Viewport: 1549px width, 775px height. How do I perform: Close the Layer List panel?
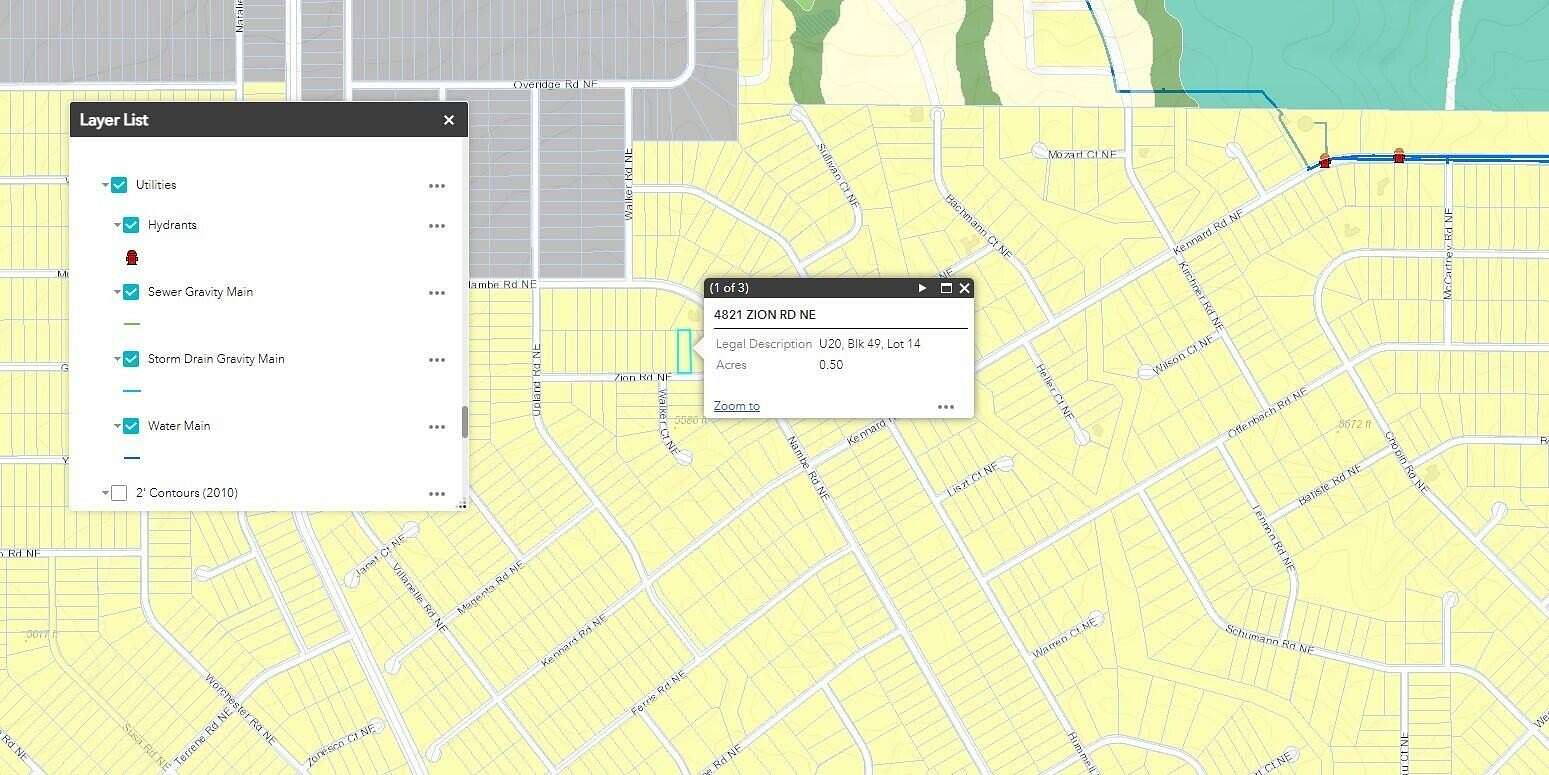tap(449, 120)
